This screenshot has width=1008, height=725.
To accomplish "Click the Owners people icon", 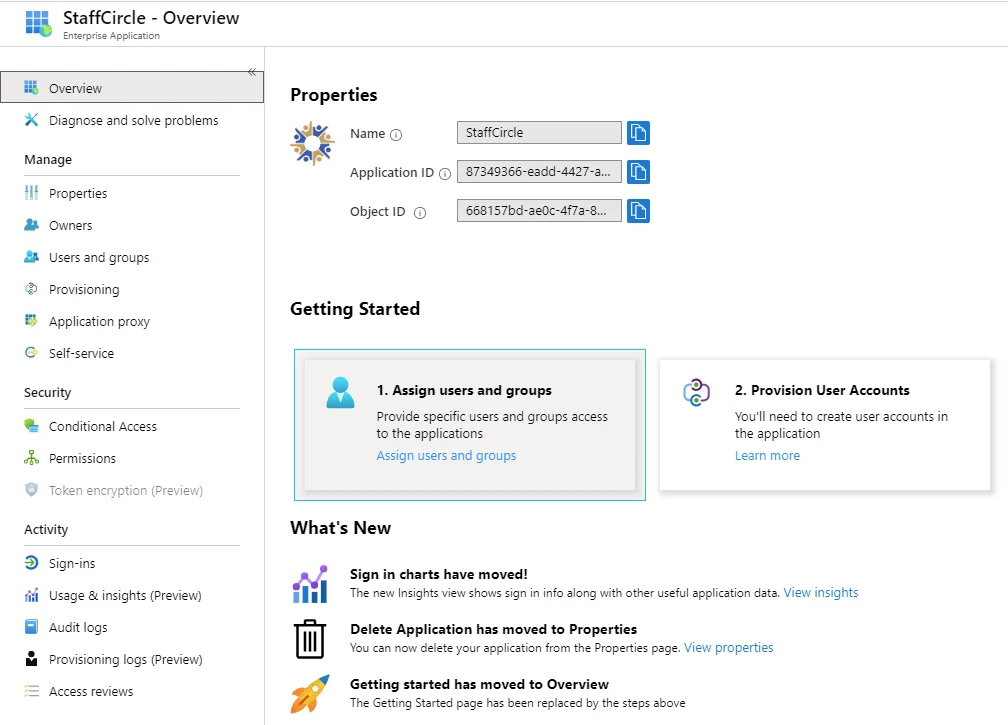I will pos(31,225).
